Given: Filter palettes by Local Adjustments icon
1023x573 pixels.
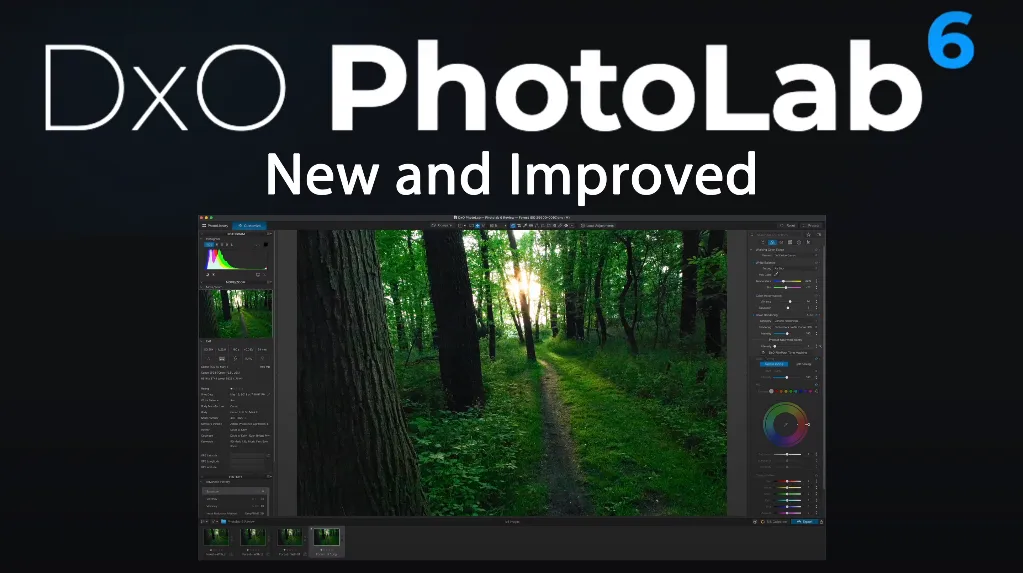Looking at the screenshot, I should tap(799, 242).
